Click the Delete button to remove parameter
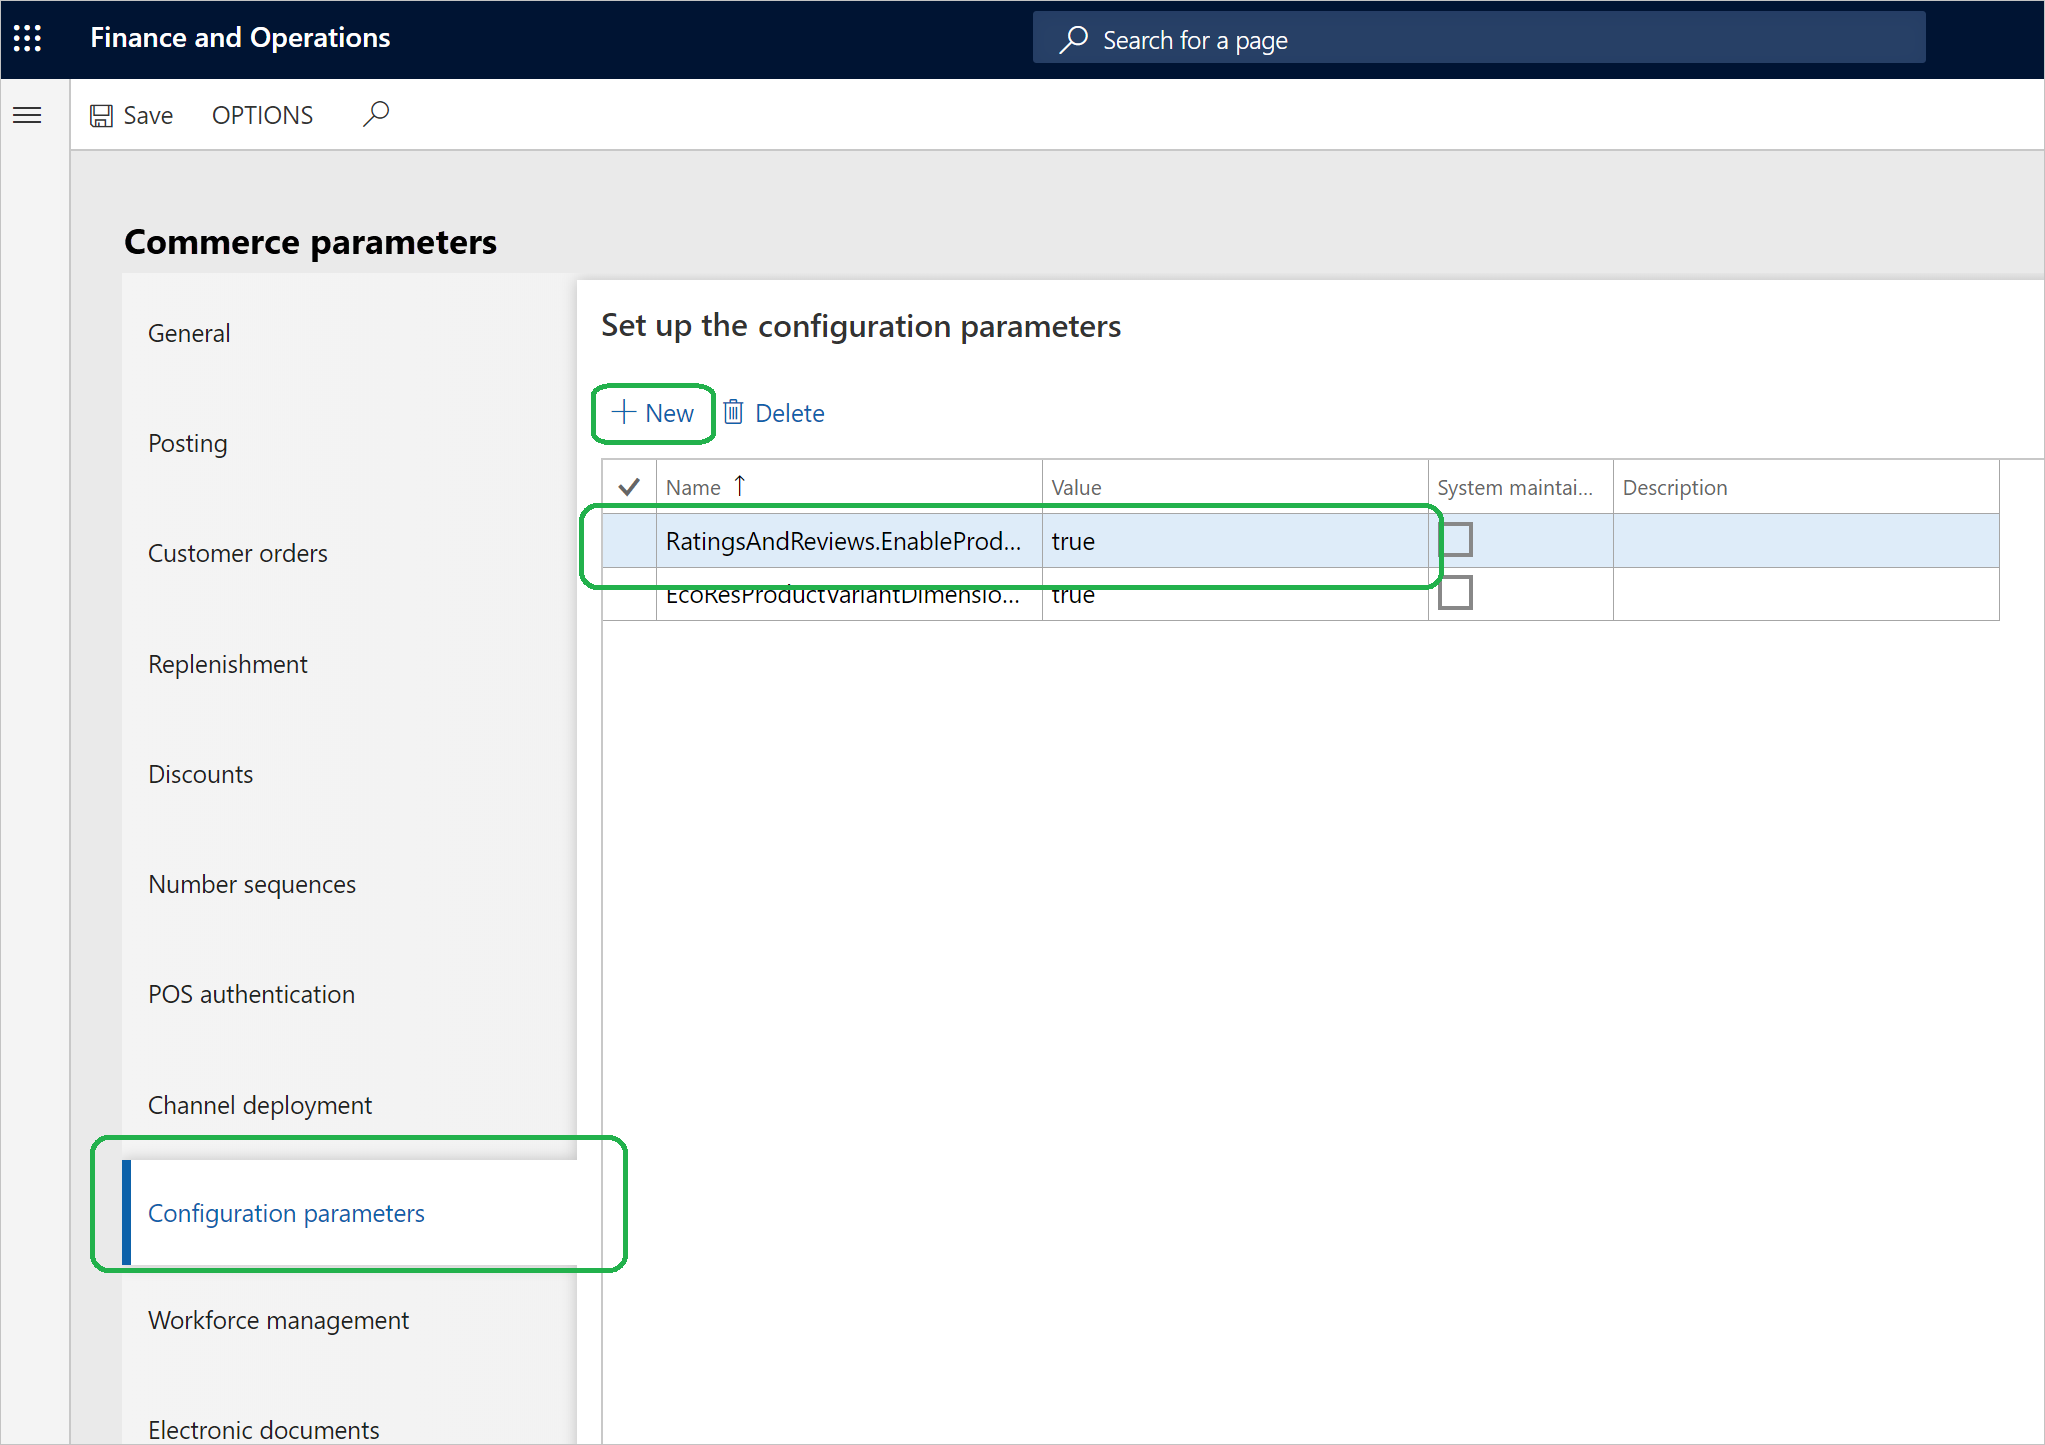Viewport: 2045px width, 1445px height. [774, 413]
